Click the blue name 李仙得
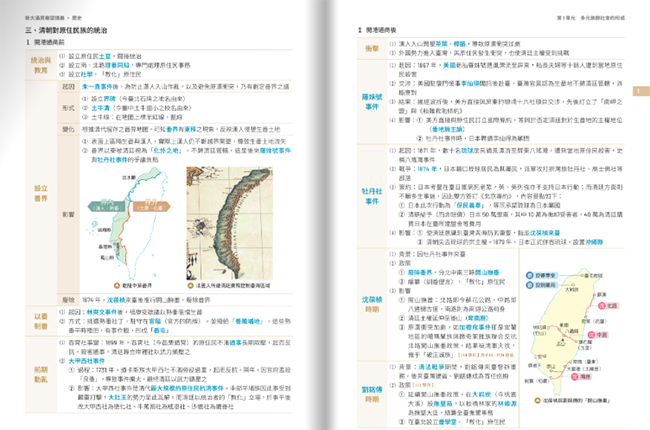 pos(471,83)
